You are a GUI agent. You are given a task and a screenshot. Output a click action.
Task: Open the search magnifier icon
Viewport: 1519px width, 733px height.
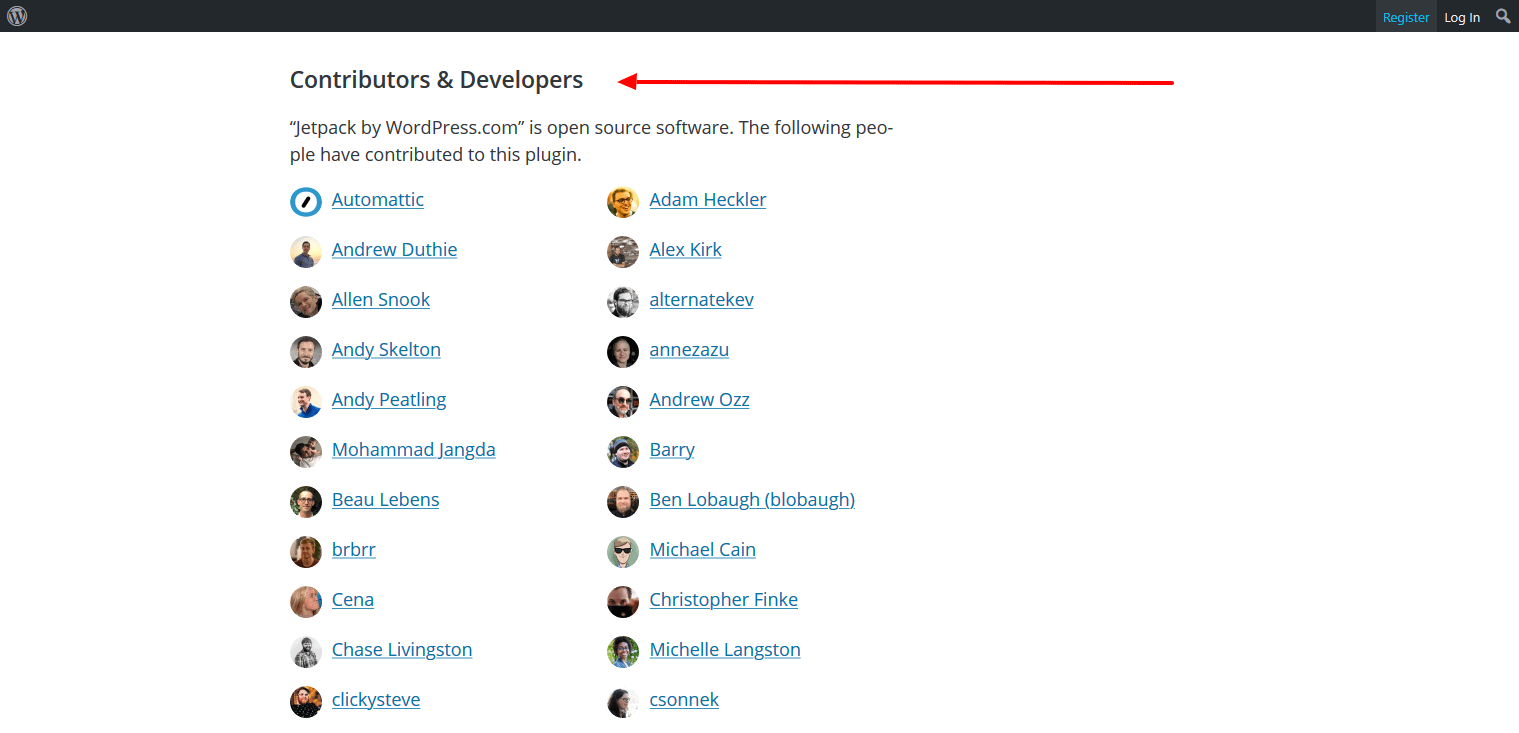click(x=1503, y=16)
